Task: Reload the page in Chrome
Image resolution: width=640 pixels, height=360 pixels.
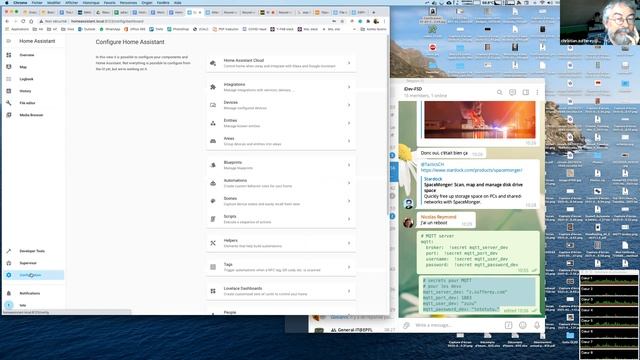Action: pyautogui.click(x=23, y=21)
